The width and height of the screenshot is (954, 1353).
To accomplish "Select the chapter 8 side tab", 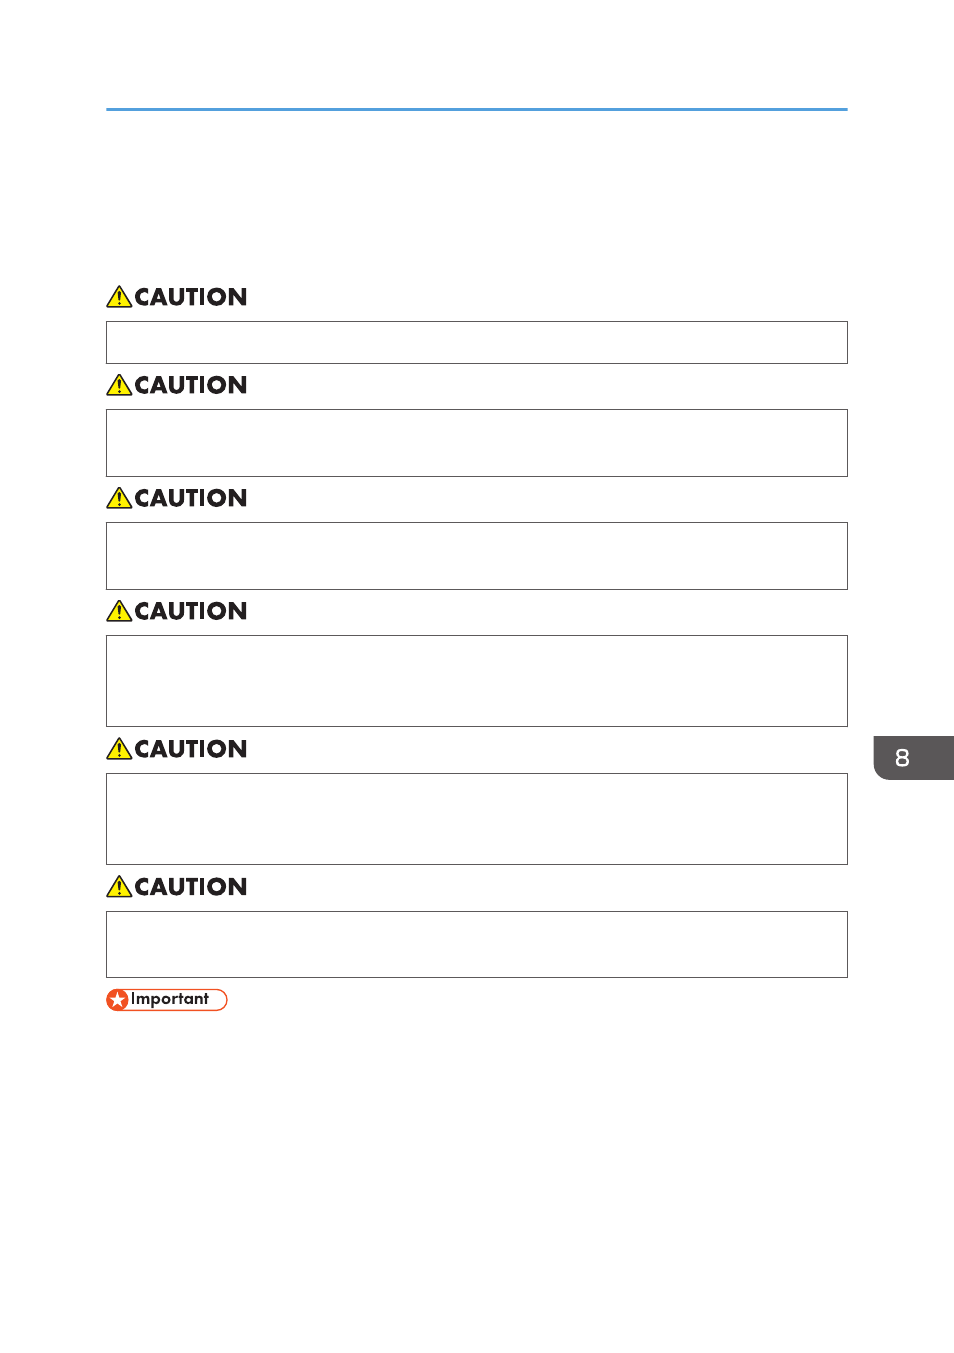I will (x=913, y=758).
